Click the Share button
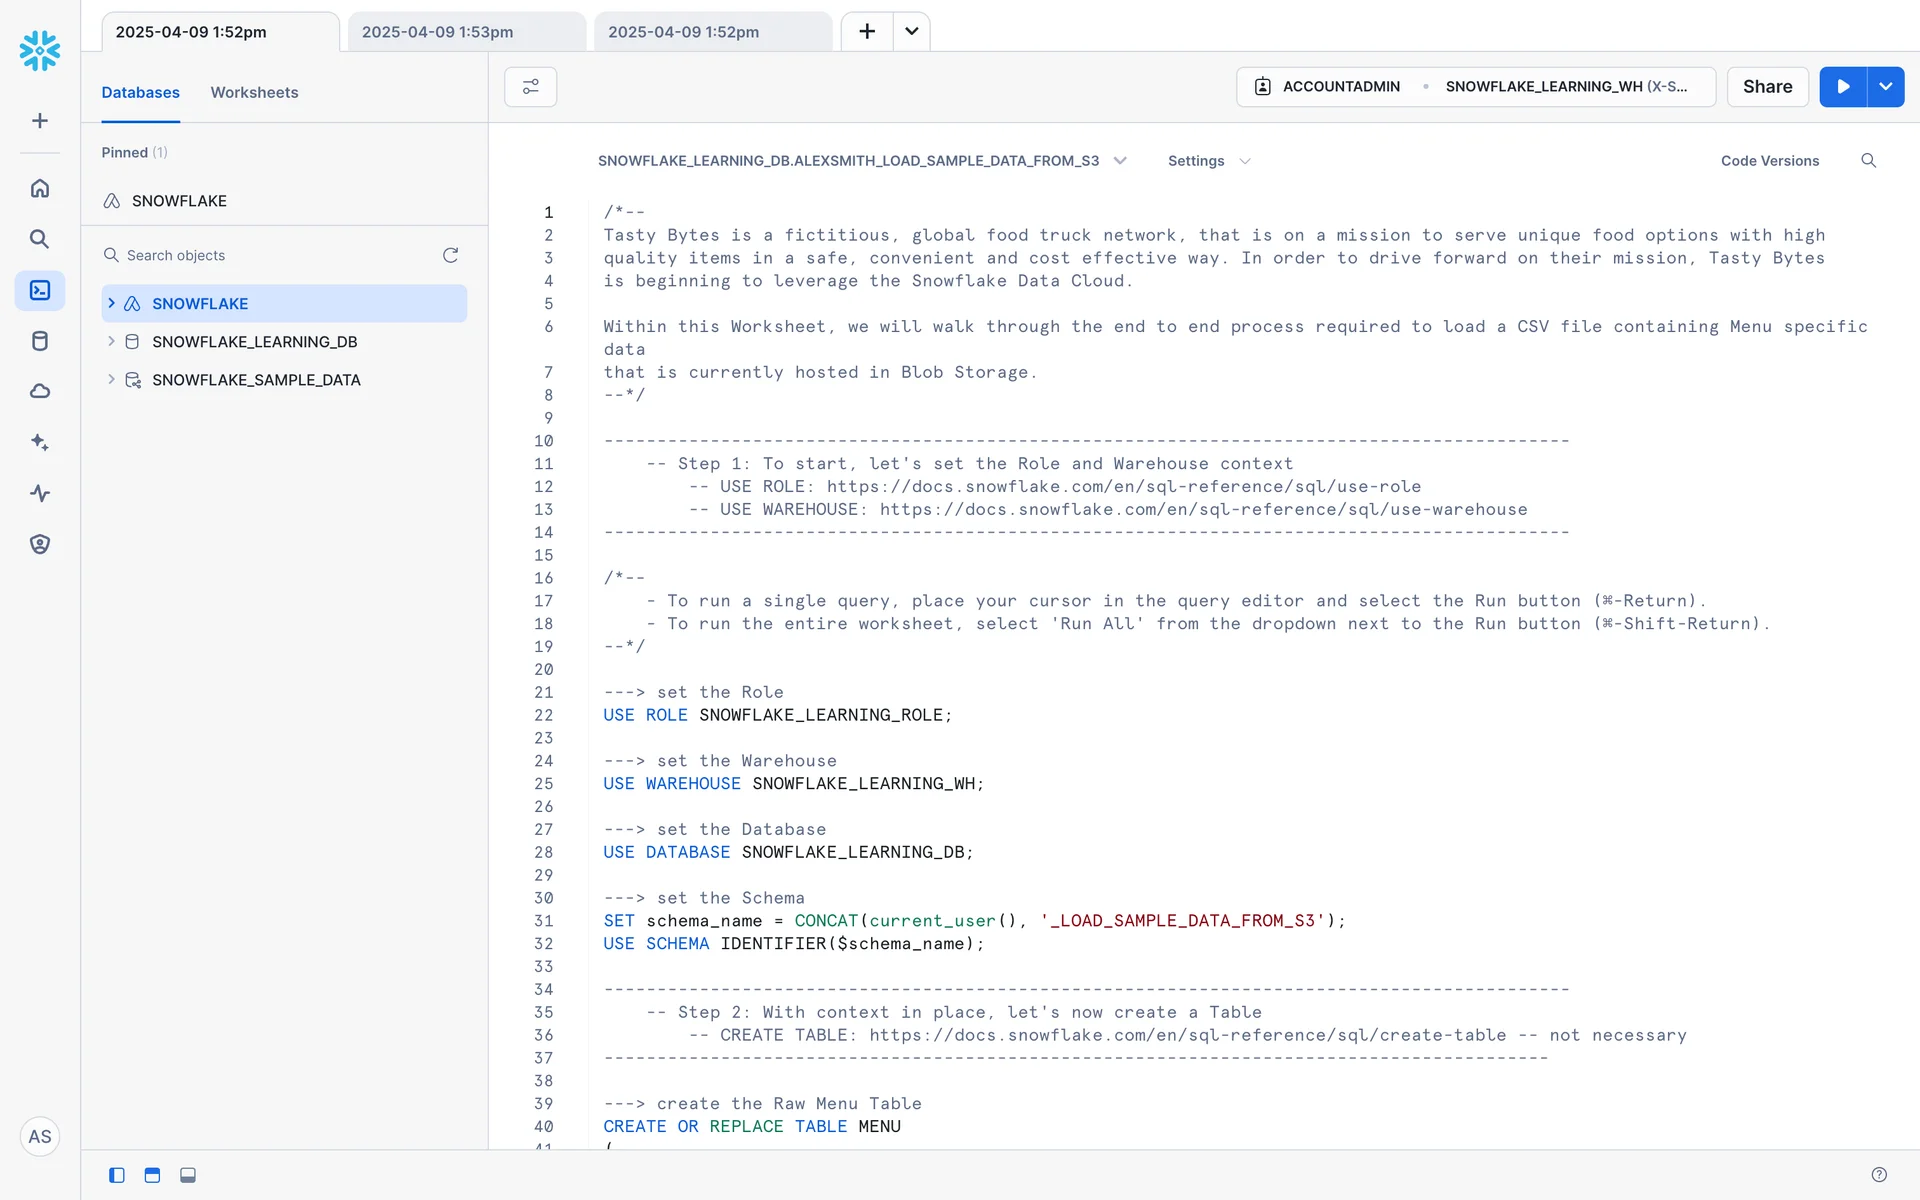 (x=1767, y=87)
